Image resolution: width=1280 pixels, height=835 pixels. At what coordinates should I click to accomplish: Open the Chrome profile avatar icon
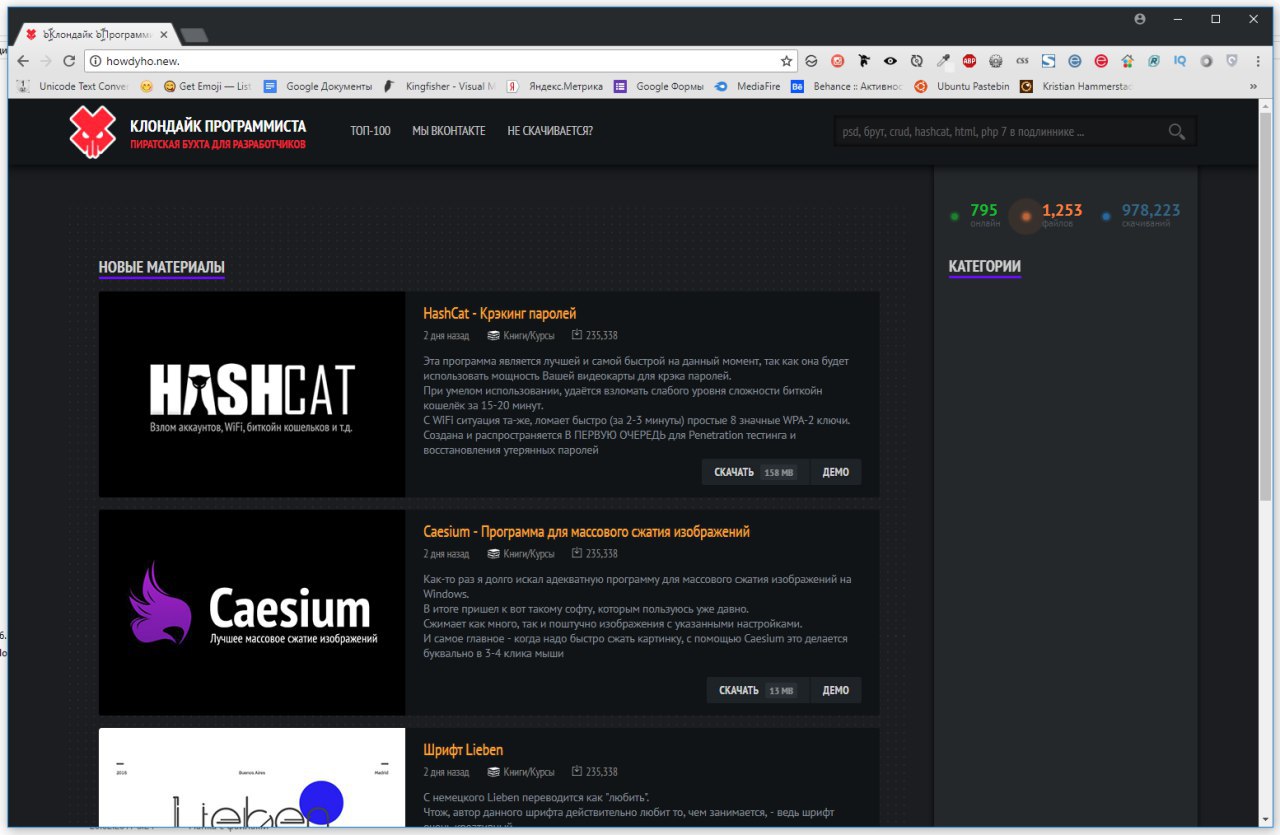point(1140,19)
